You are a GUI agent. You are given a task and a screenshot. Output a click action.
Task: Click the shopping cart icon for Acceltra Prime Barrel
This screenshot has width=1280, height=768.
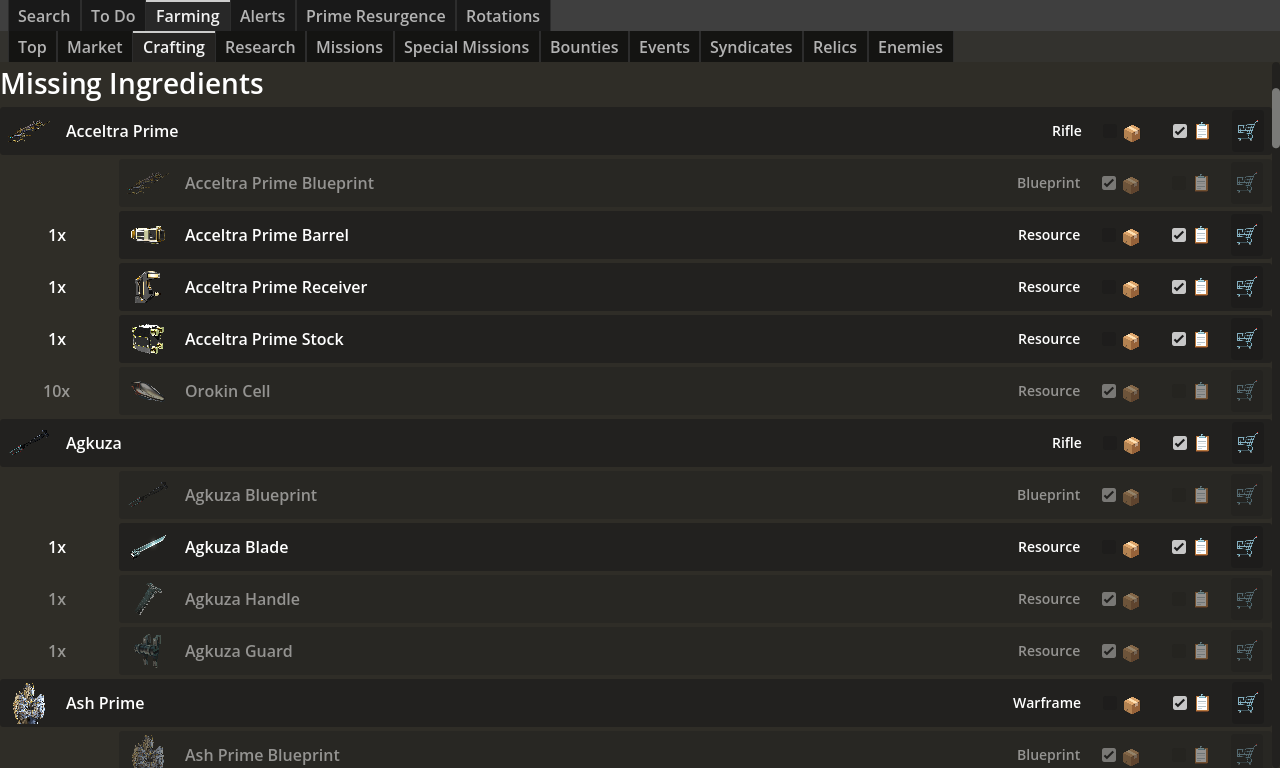pos(1246,235)
